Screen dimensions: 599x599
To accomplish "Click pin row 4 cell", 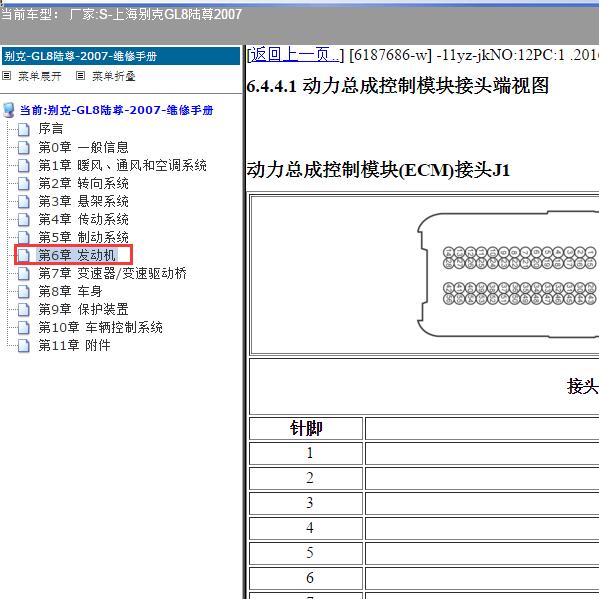I will (x=306, y=528).
